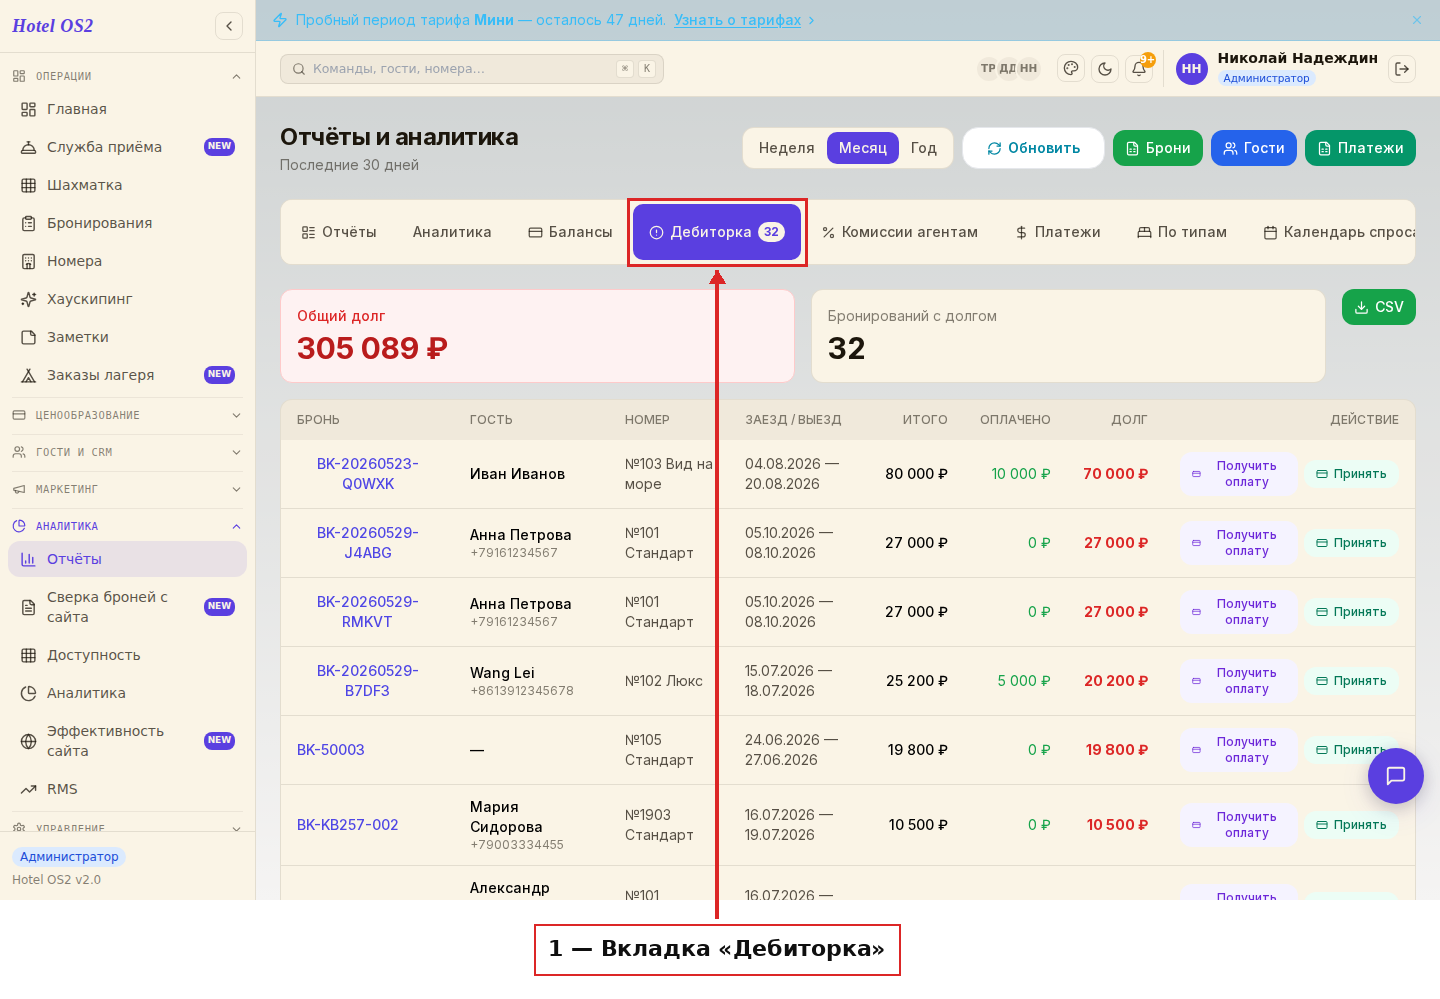The width and height of the screenshot is (1440, 999).
Task: Open Заметки in the sidebar
Action: [x=128, y=337]
